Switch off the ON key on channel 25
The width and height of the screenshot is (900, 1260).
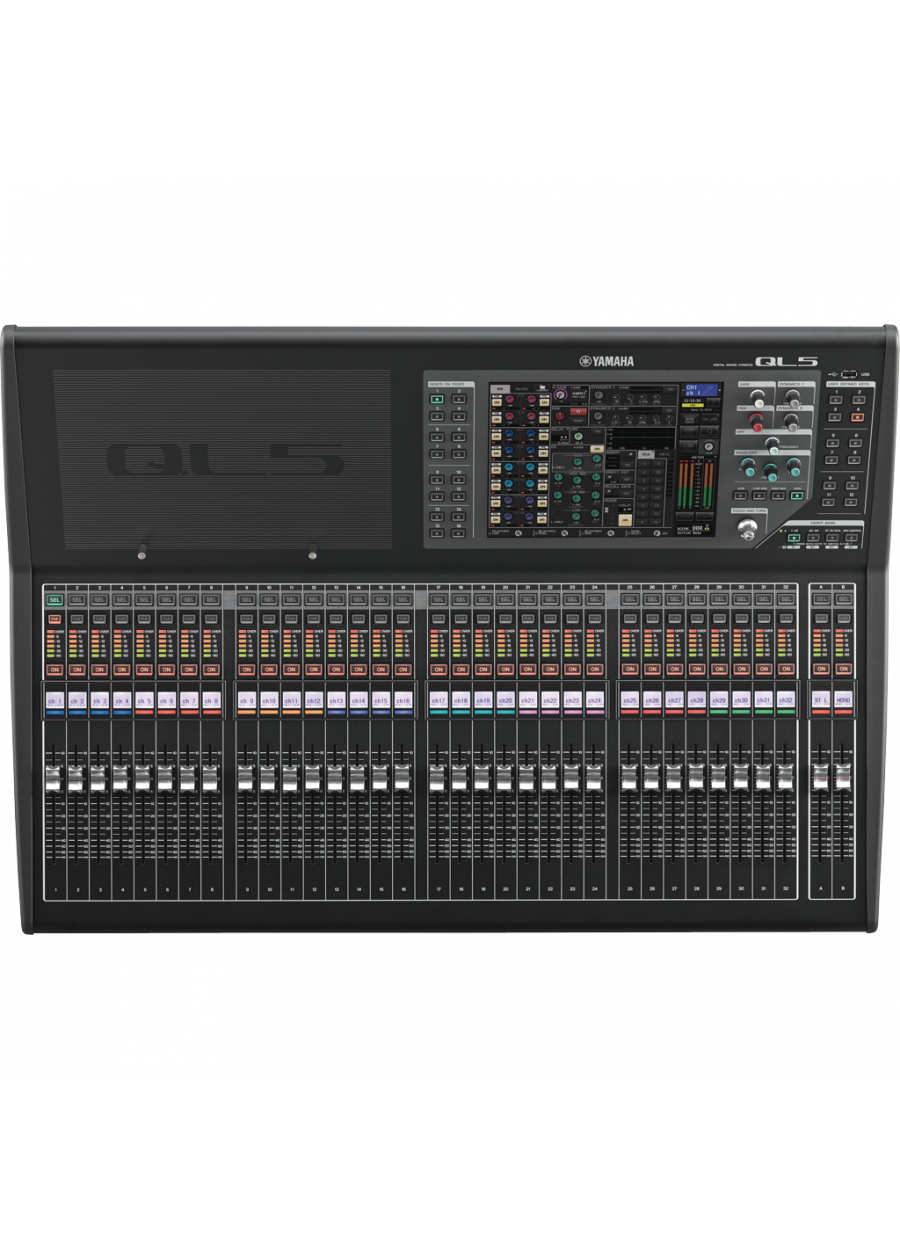(x=630, y=668)
